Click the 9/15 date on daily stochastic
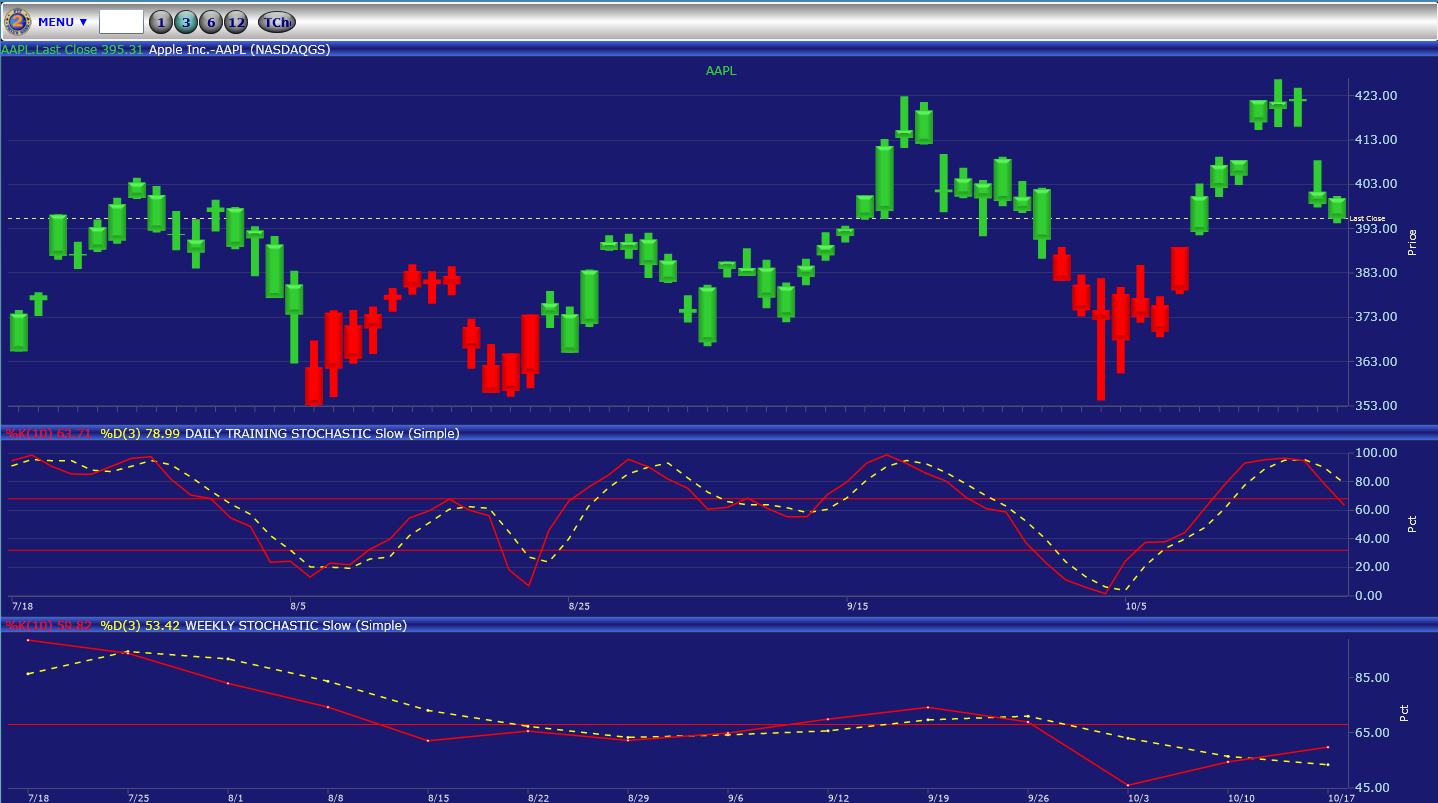The image size is (1438, 803). coord(857,606)
